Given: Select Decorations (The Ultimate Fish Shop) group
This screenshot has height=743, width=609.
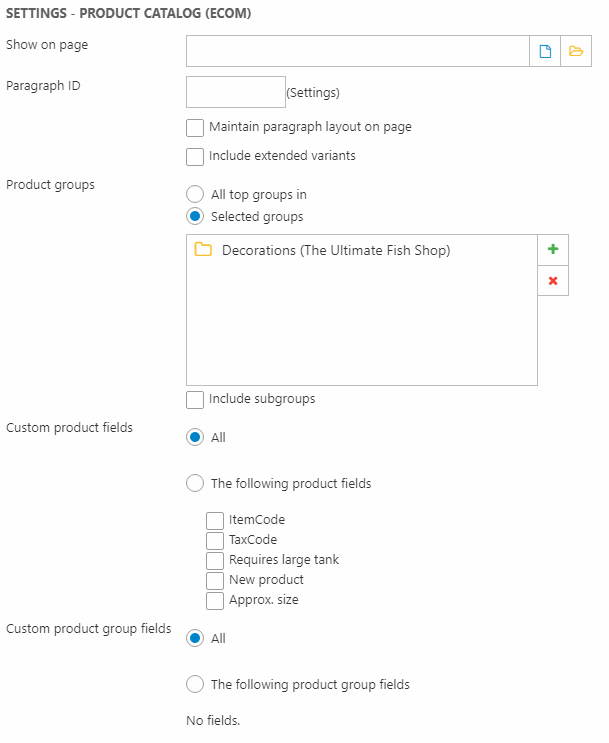Looking at the screenshot, I should click(x=336, y=250).
